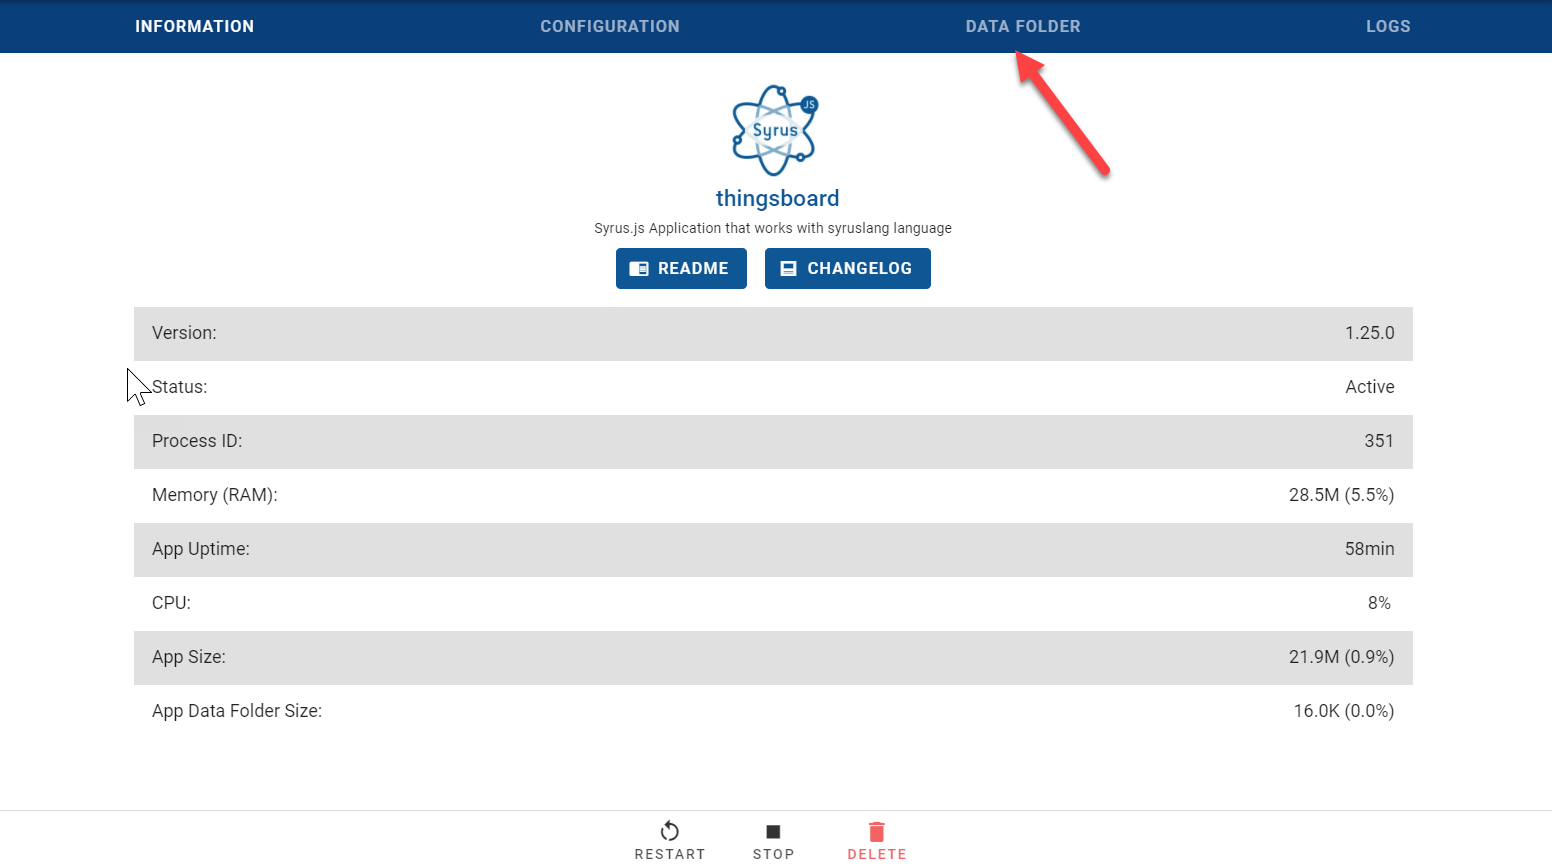
Task: Click the red Delete trash icon
Action: (x=877, y=831)
